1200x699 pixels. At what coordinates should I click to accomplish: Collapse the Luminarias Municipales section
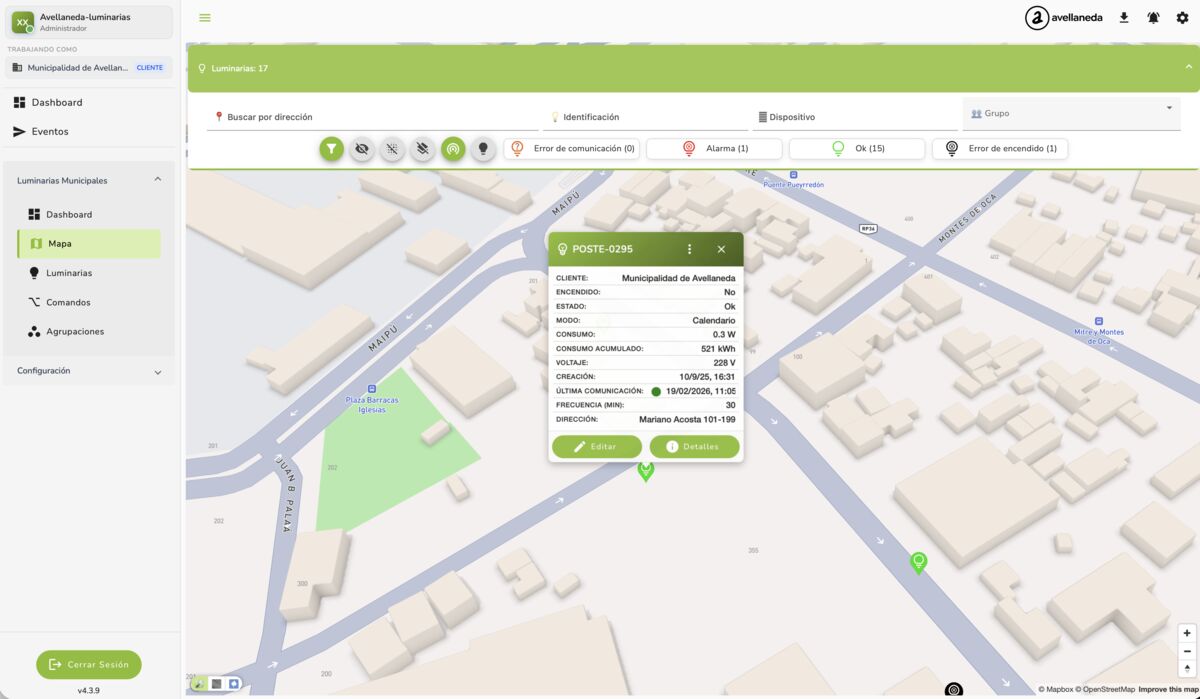pos(157,180)
